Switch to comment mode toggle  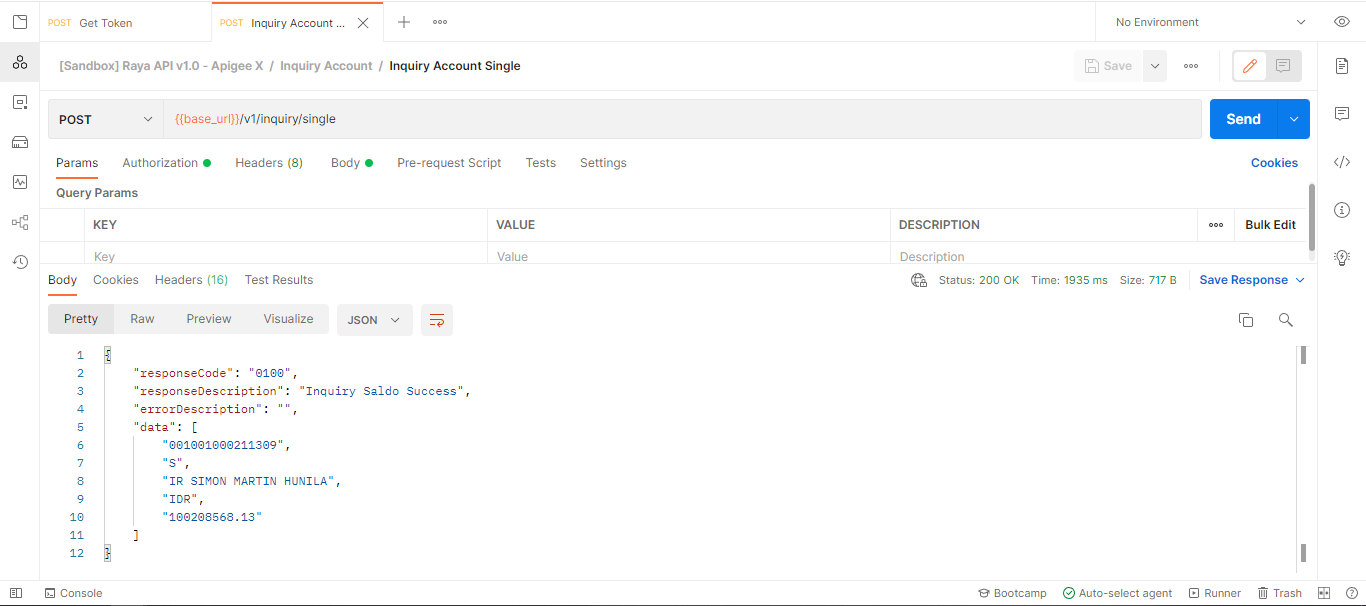pos(1283,66)
